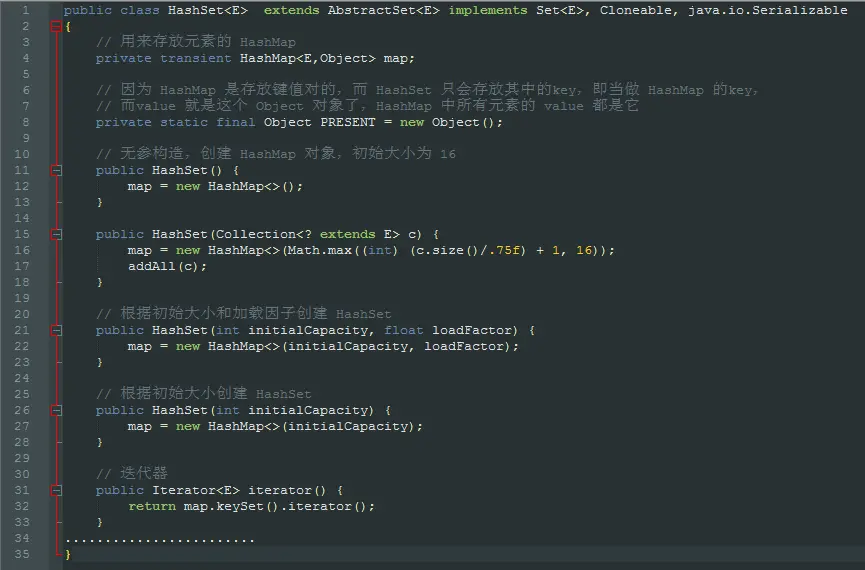The height and width of the screenshot is (570, 865).
Task: Click the comment '// 根据初始大小和加载因子创建 HashSet'
Action: pyautogui.click(x=243, y=313)
